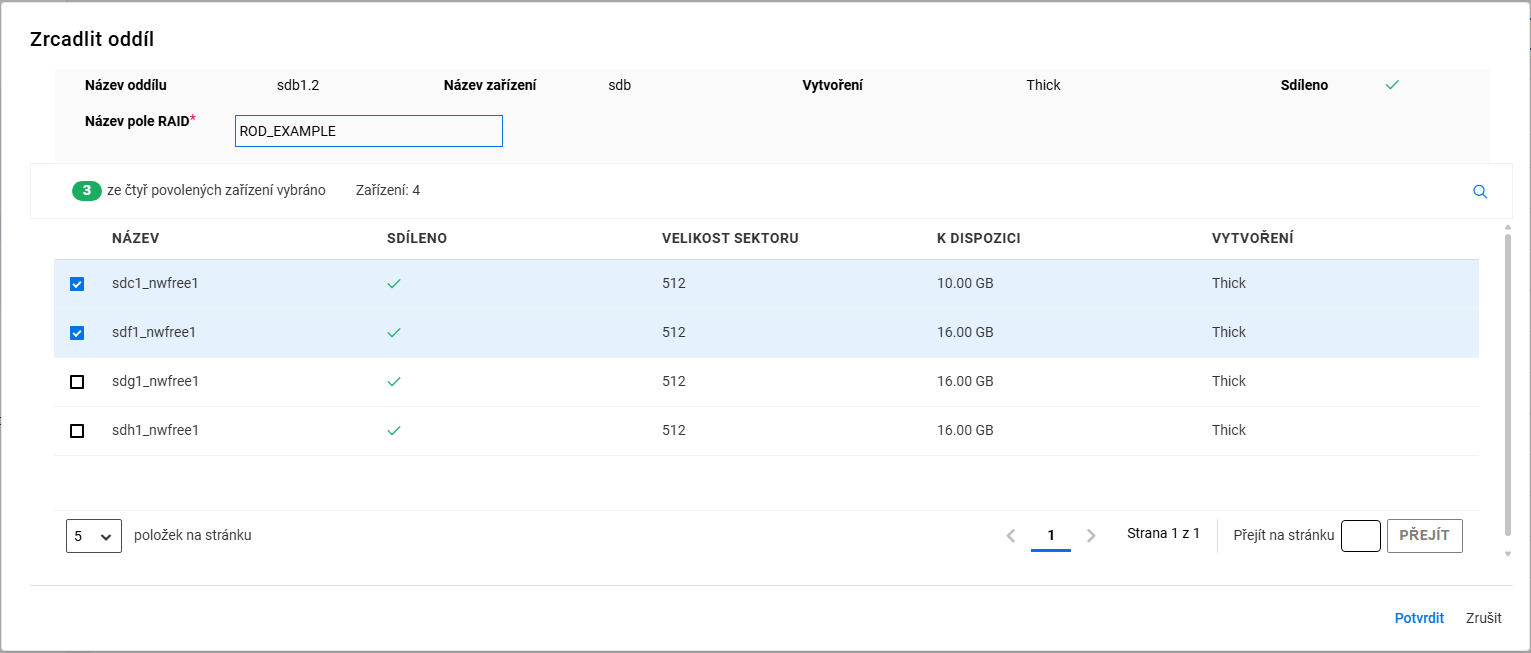Click the scrollbar down arrow
The width and height of the screenshot is (1531, 653).
point(1508,554)
